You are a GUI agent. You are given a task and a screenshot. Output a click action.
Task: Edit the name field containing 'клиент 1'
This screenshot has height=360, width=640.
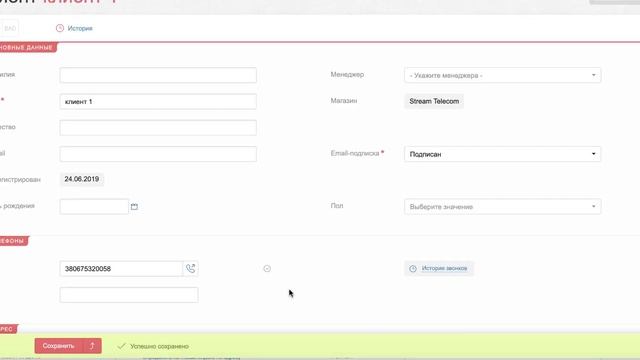(158, 102)
